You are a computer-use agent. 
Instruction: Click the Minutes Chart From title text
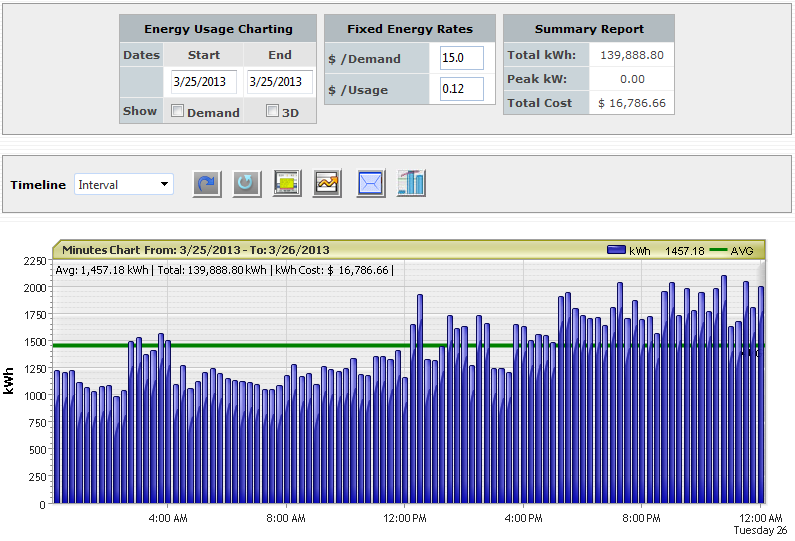[x=196, y=250]
